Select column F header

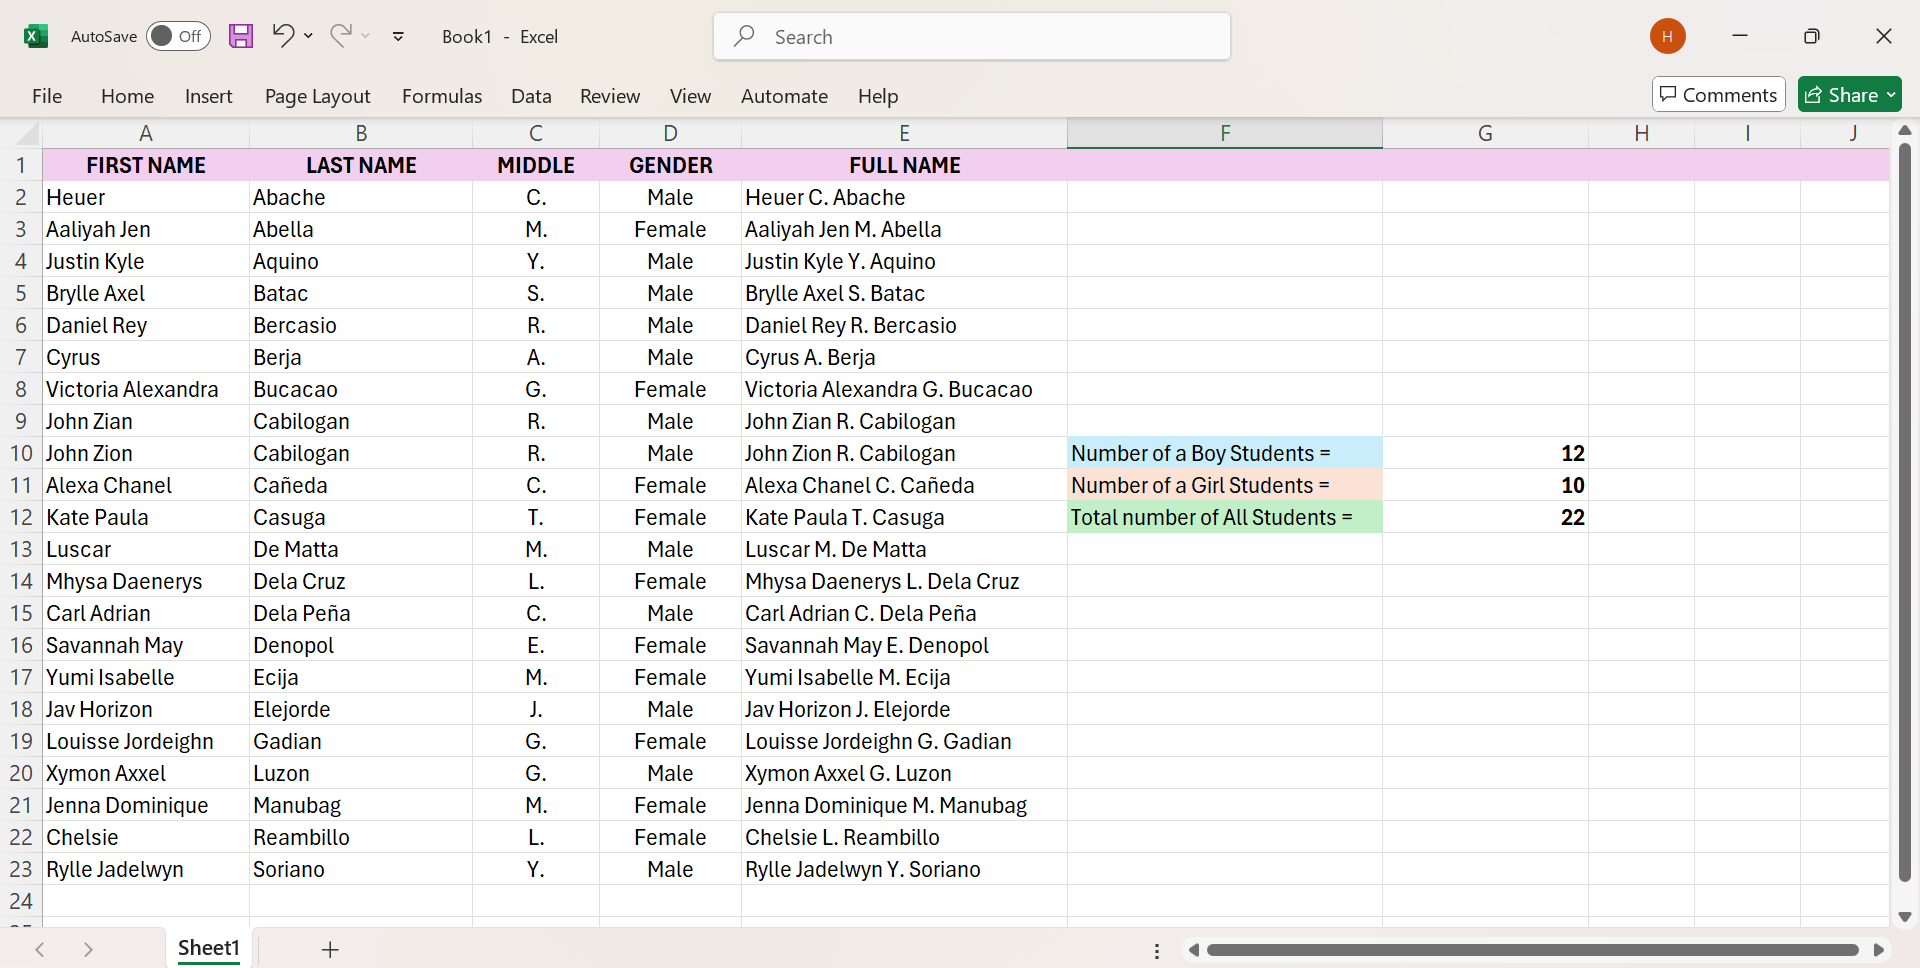click(1225, 133)
